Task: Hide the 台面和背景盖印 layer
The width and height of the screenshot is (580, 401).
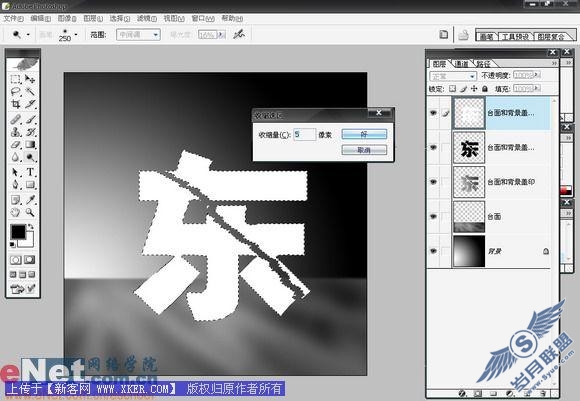Action: pyautogui.click(x=433, y=182)
